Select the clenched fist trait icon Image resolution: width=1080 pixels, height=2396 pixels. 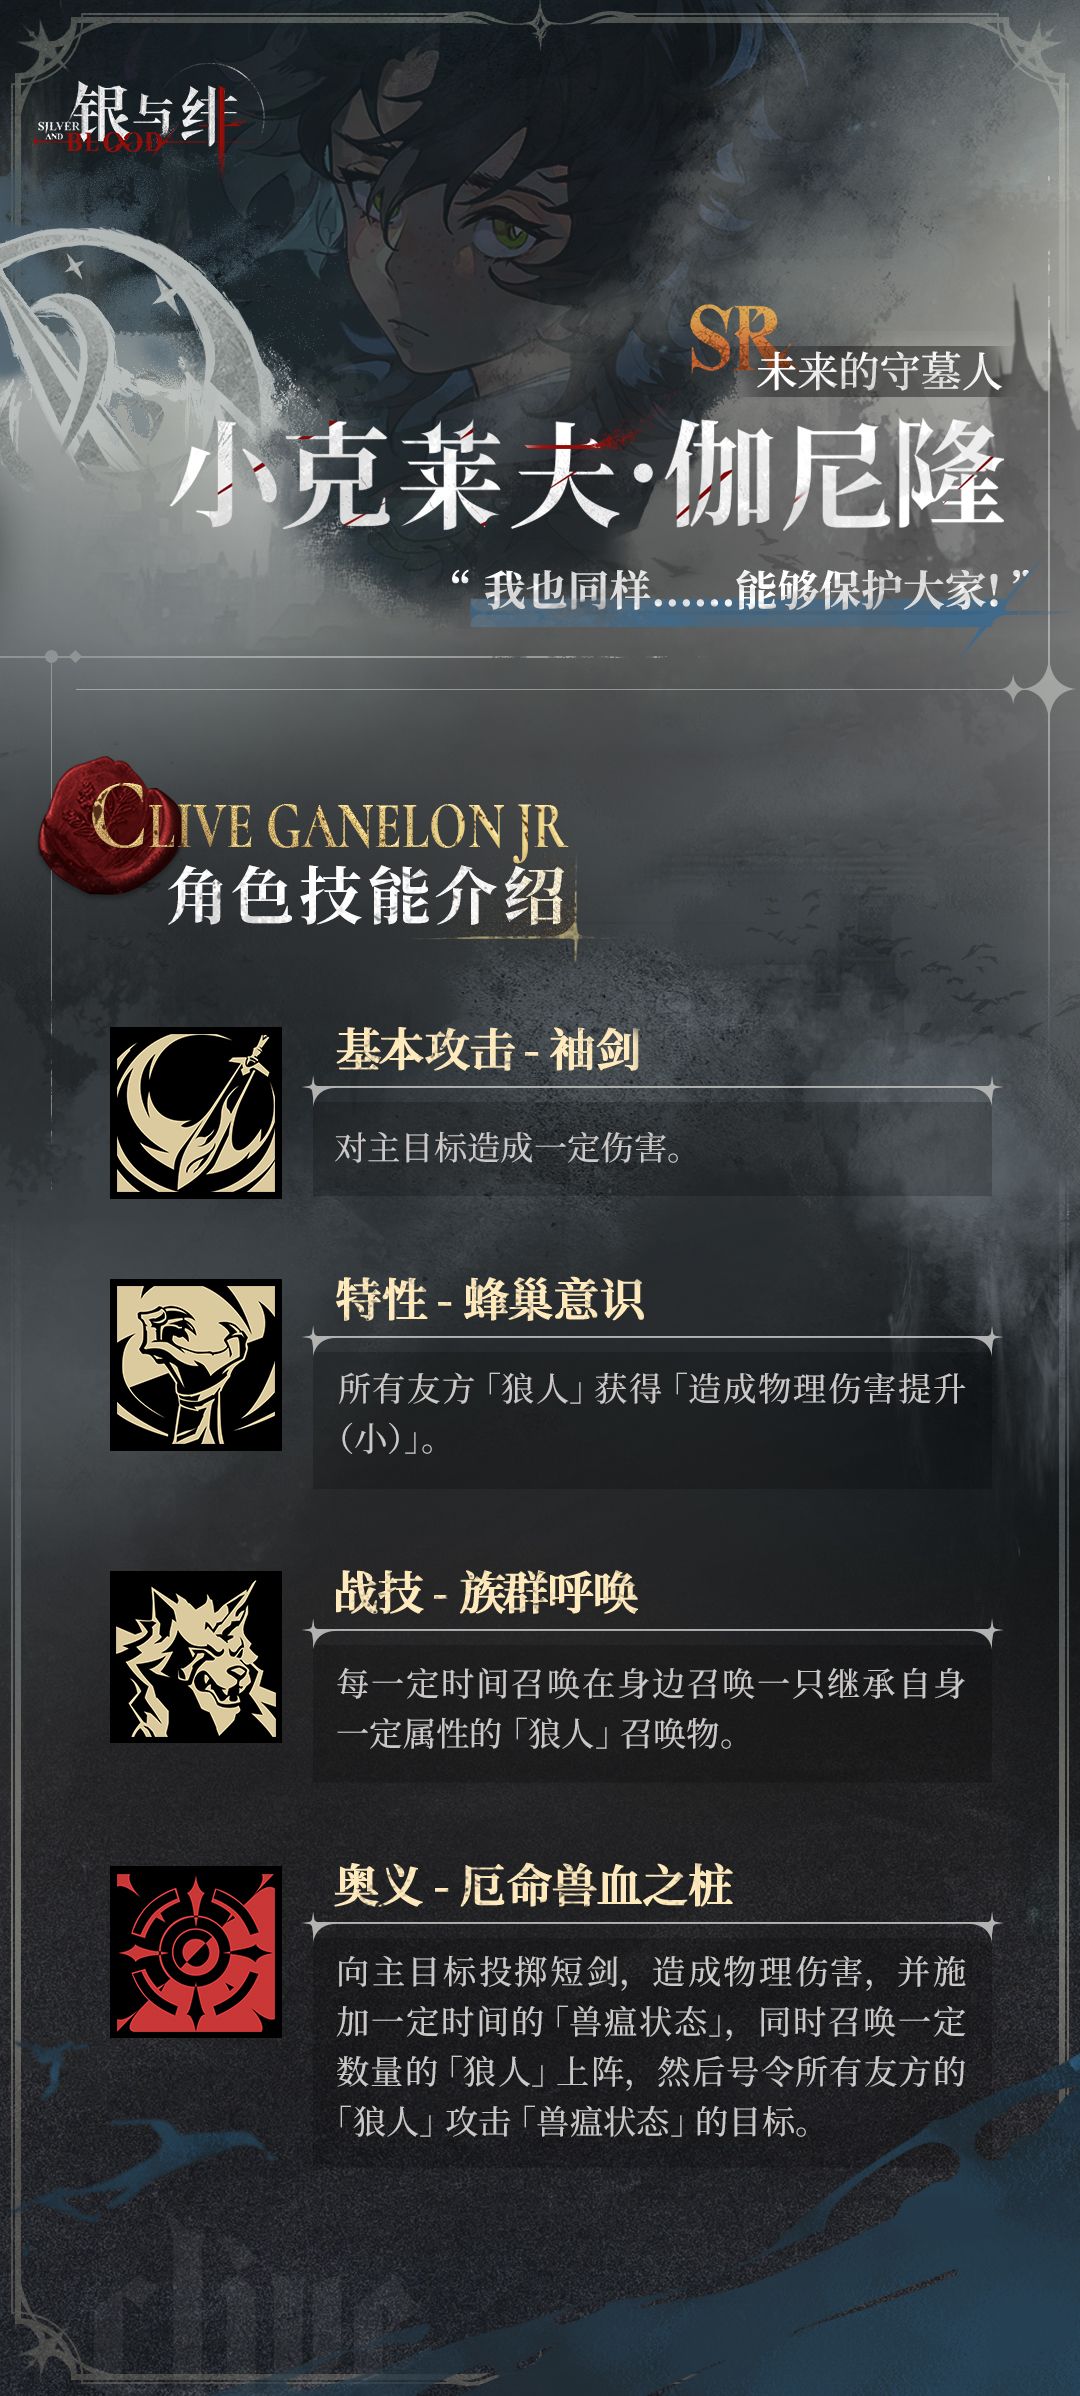coord(196,1365)
